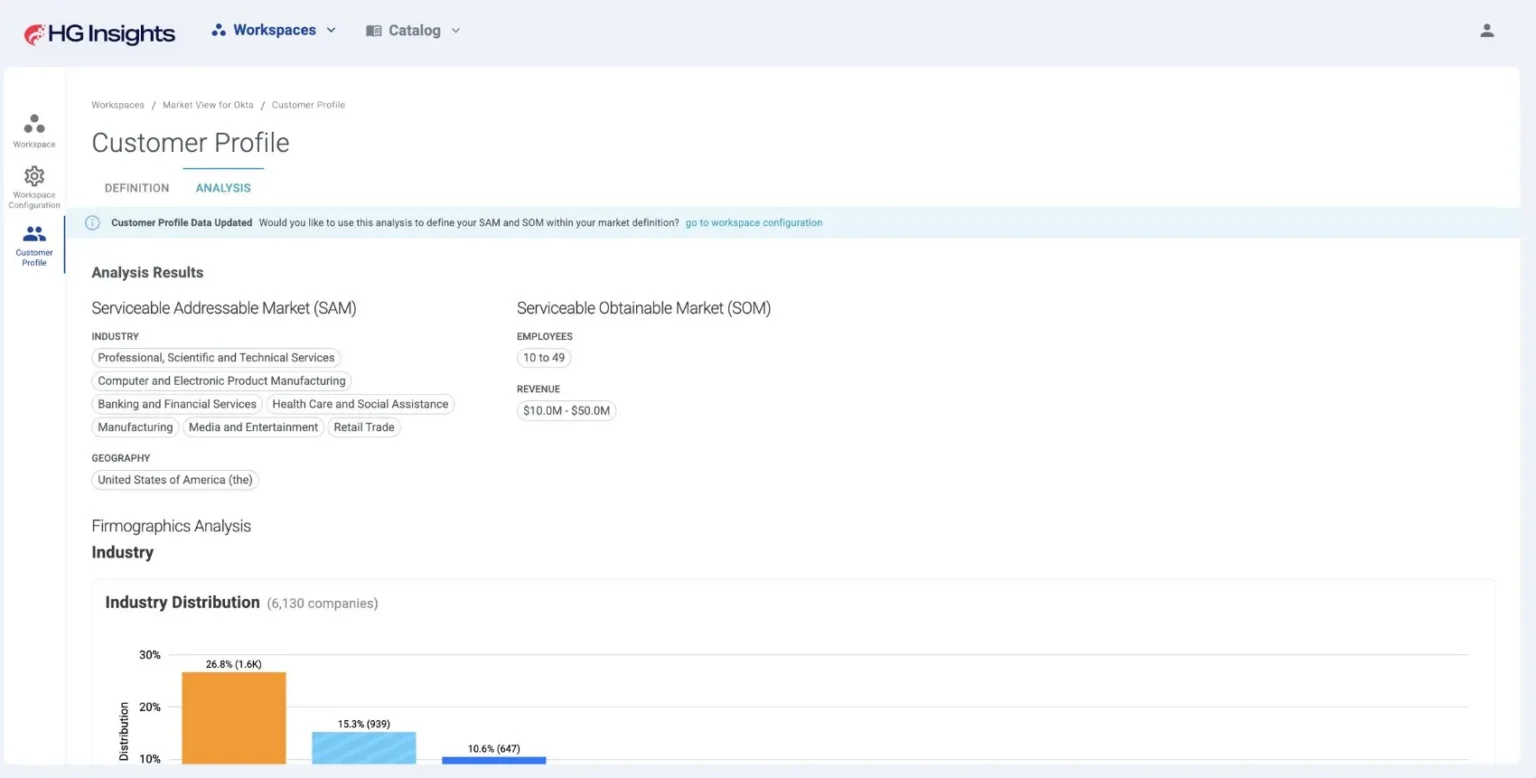Click the light blue 15.3% bar
The image size is (1536, 778).
[364, 748]
